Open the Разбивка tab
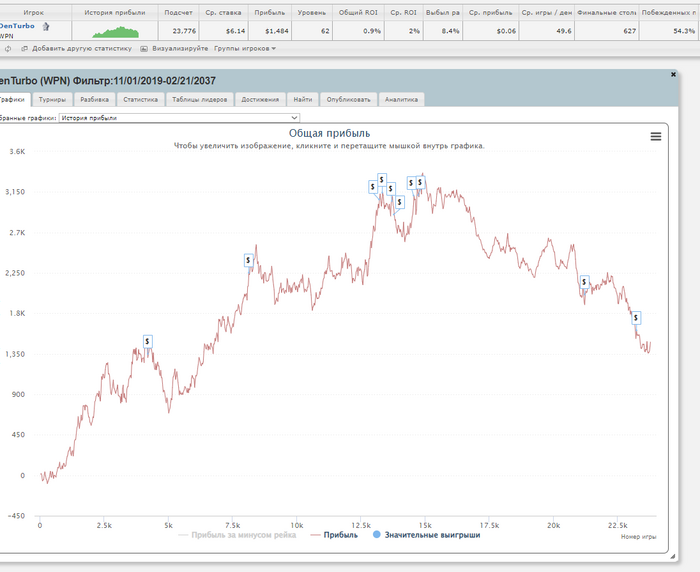The height and width of the screenshot is (572, 700). tap(94, 100)
